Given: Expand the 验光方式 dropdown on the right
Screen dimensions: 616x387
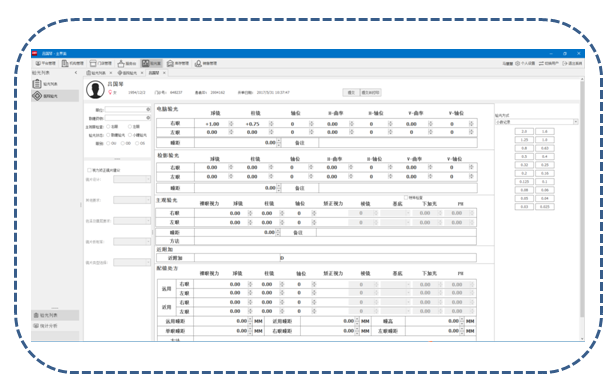Looking at the screenshot, I should pyautogui.click(x=575, y=122).
